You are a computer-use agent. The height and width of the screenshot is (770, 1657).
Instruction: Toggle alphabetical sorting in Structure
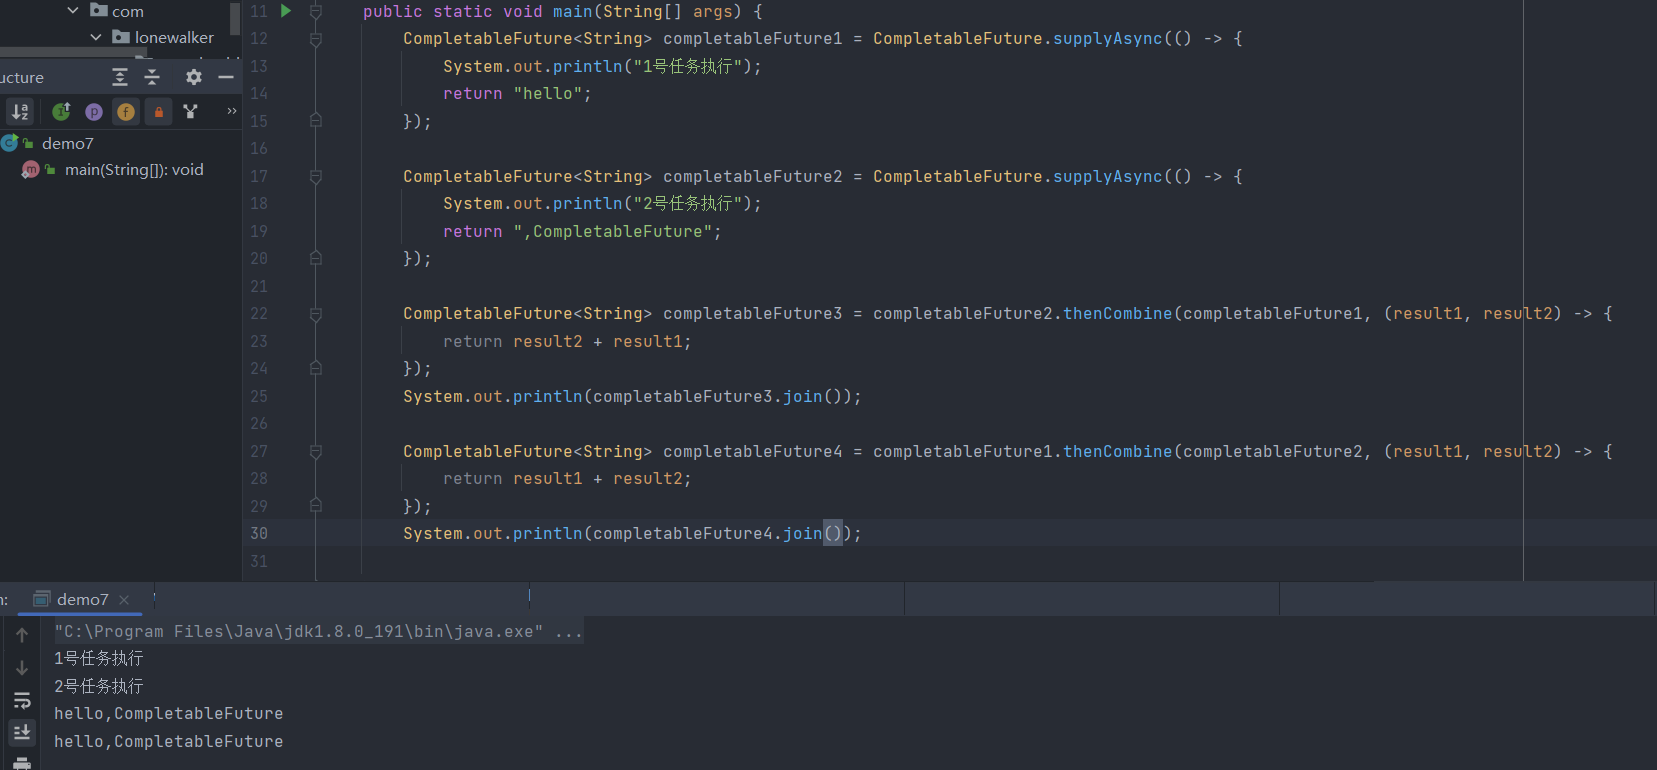click(20, 112)
